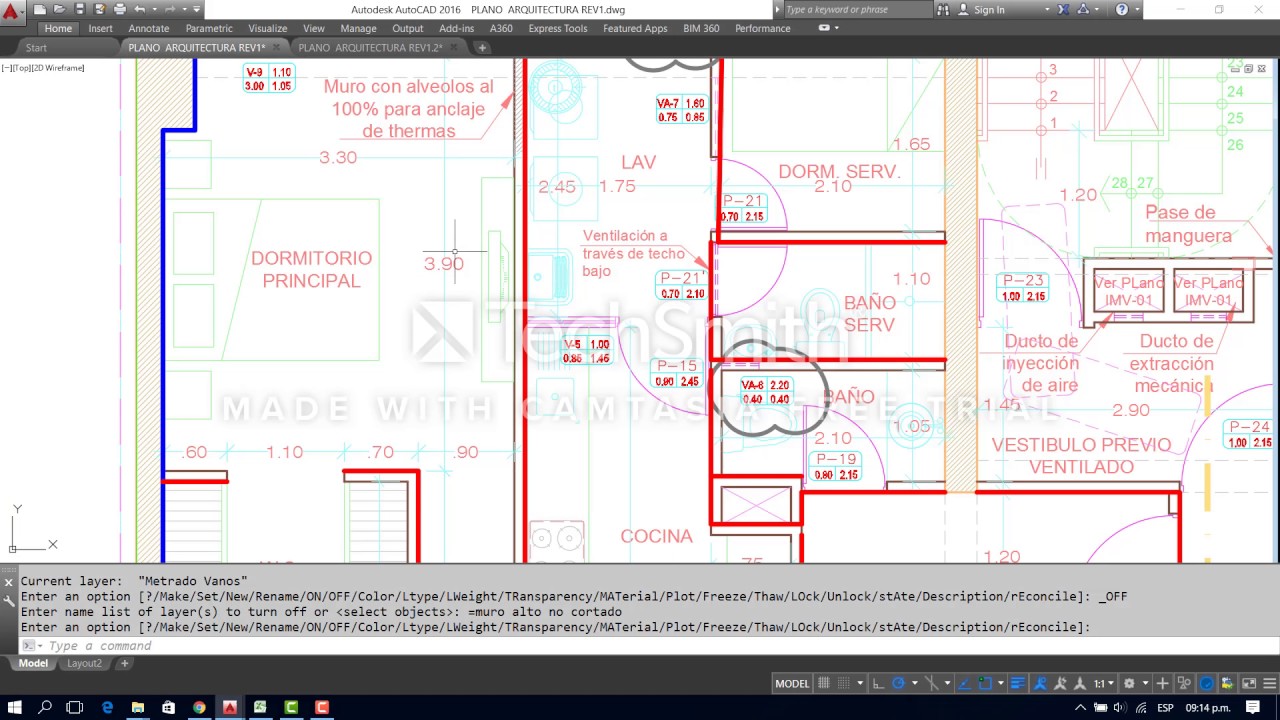Click the [2D Wireframe] visual style control
This screenshot has height=720, width=1280.
pyautogui.click(x=59, y=68)
